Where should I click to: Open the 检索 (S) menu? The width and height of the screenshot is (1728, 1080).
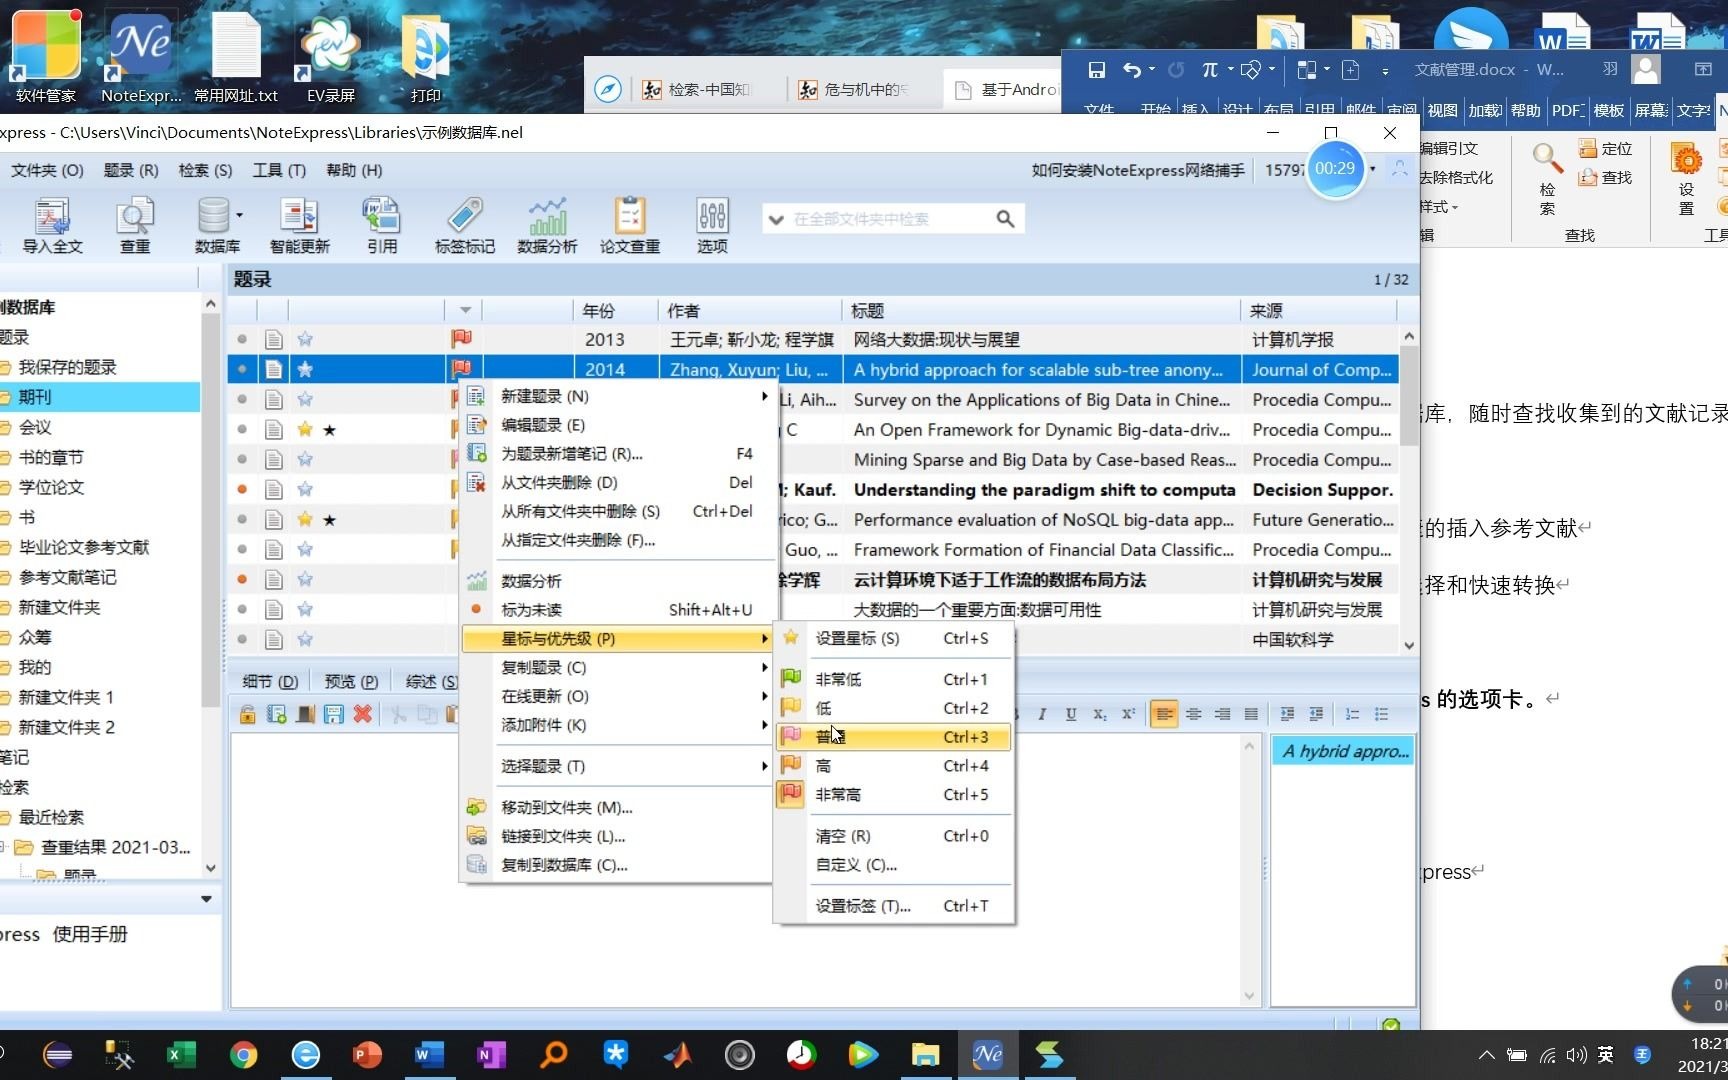pyautogui.click(x=205, y=170)
